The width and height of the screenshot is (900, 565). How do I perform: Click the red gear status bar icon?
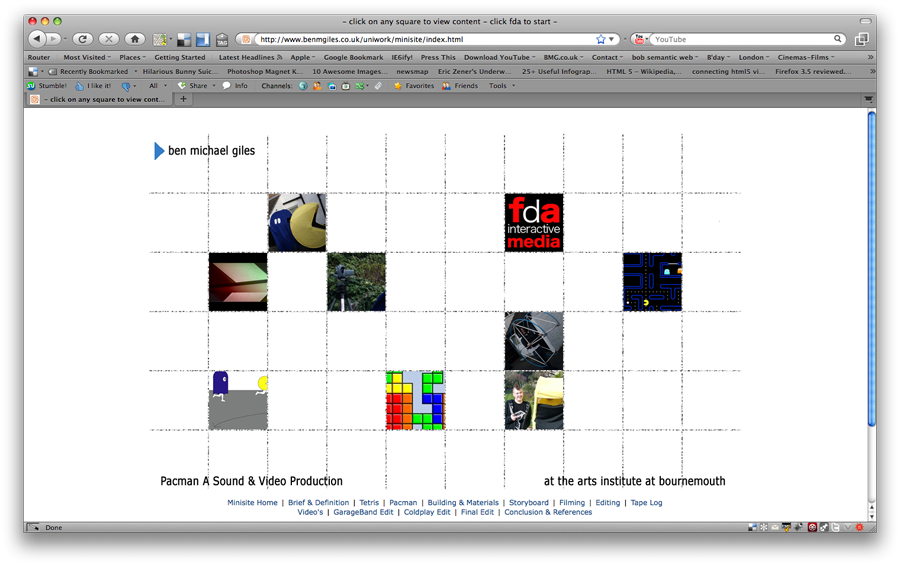pos(859,527)
